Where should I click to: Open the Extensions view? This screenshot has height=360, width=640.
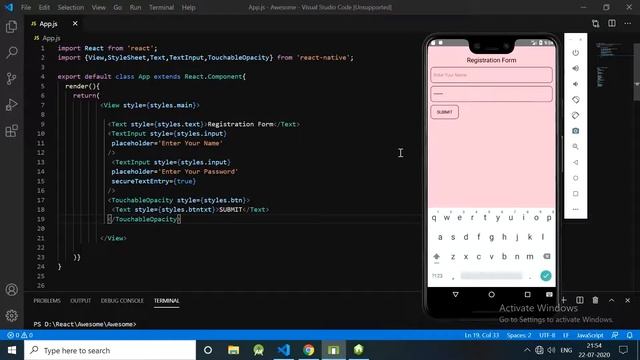(11, 131)
